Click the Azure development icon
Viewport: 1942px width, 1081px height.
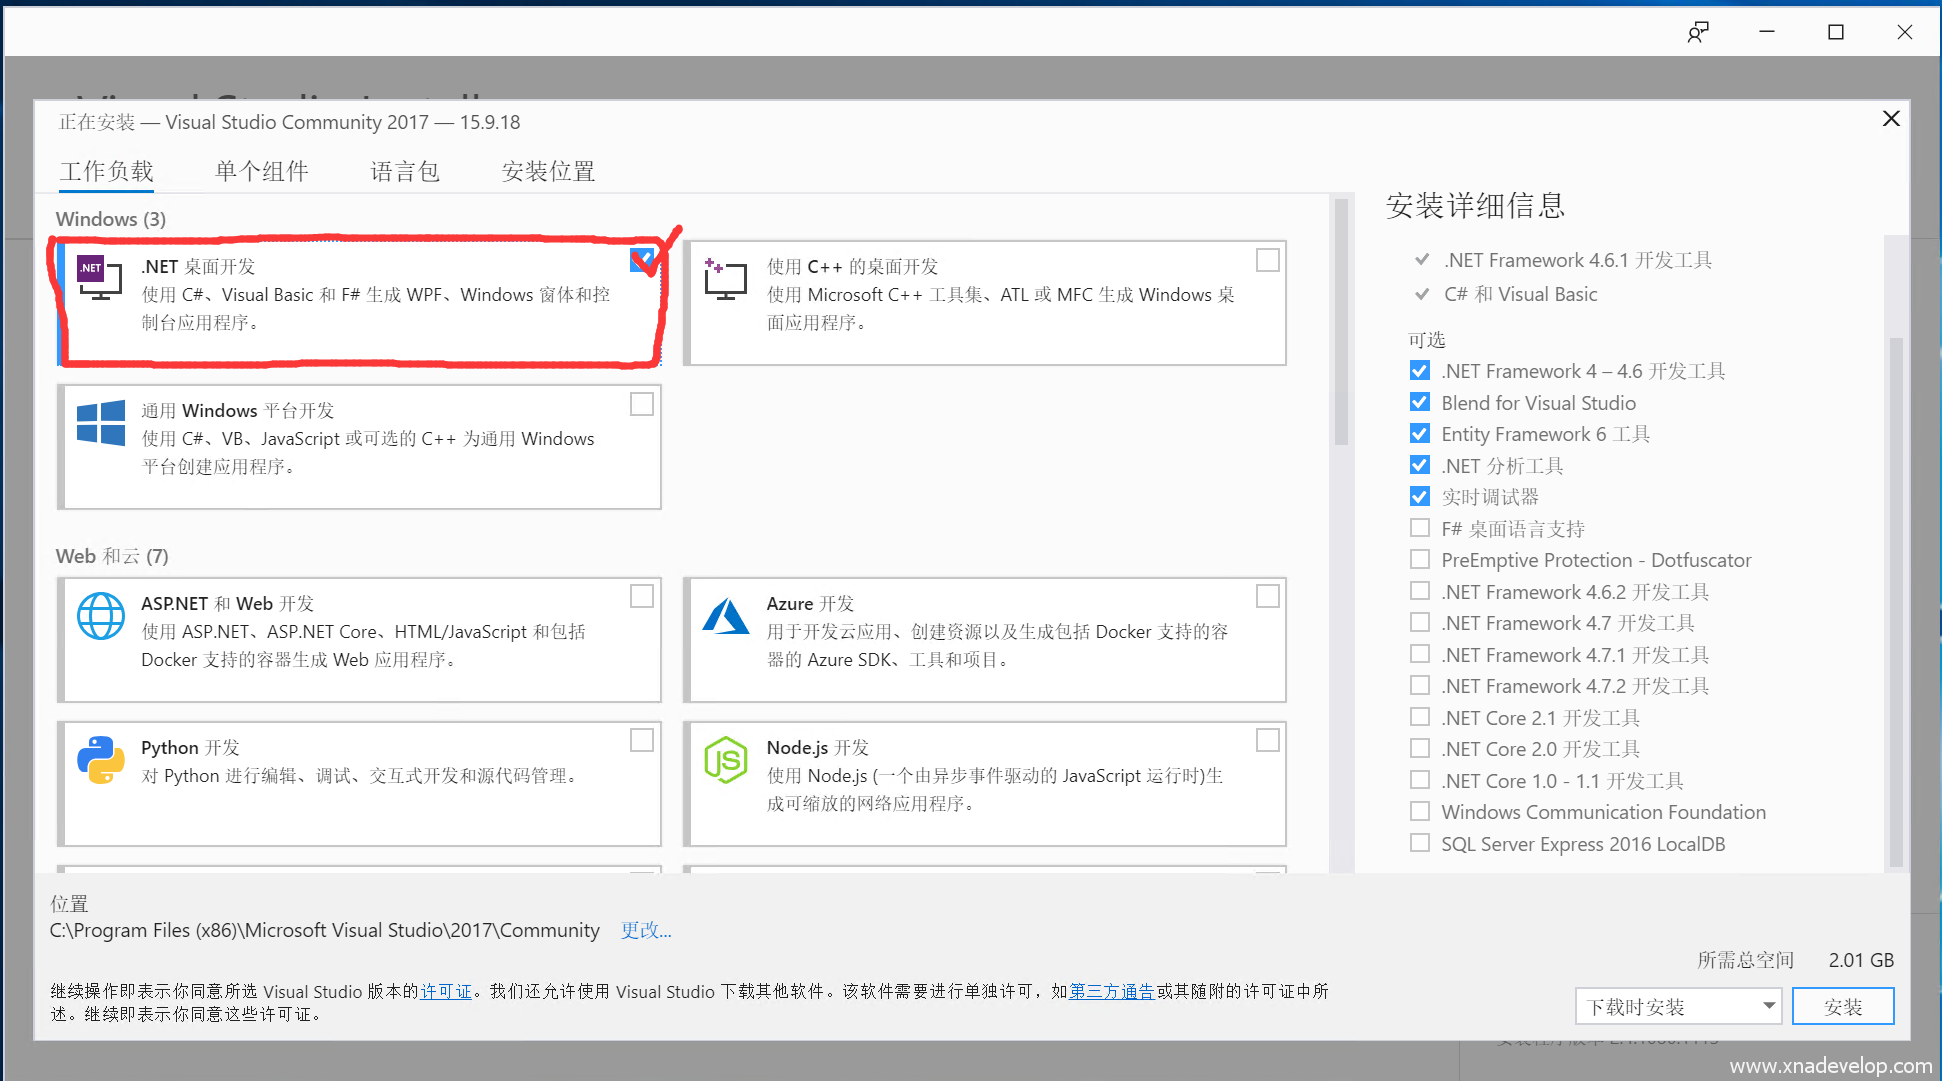[x=725, y=616]
